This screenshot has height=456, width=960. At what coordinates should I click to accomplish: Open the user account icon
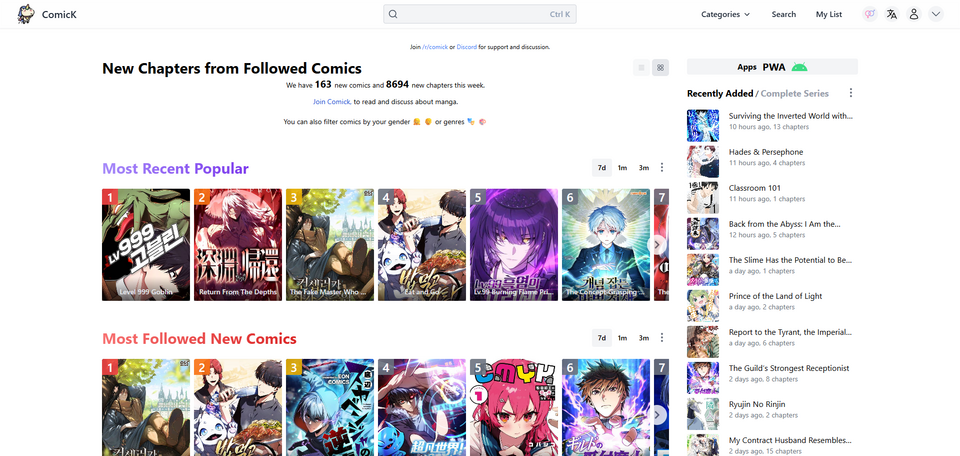(913, 14)
